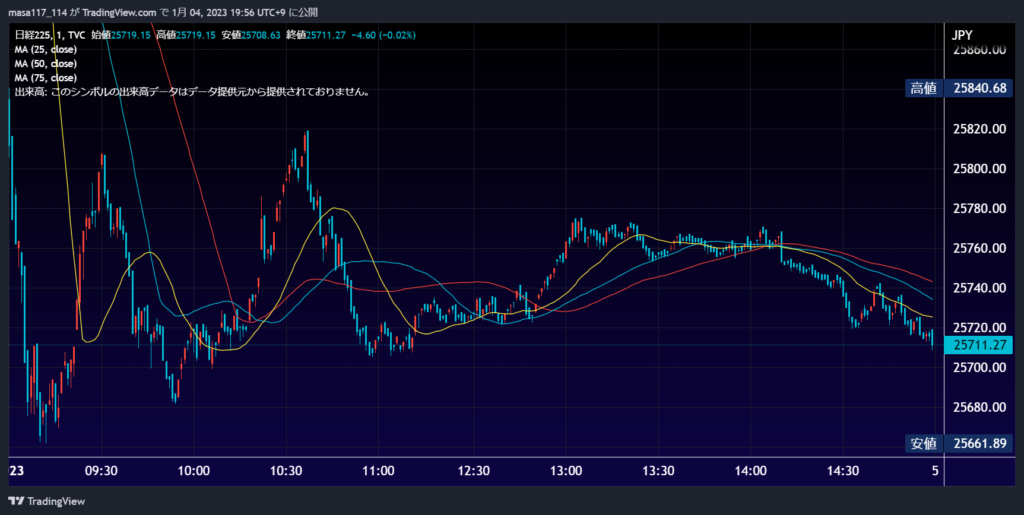Click the 高値 25840.68 price label
1024x515 pixels.
point(959,89)
